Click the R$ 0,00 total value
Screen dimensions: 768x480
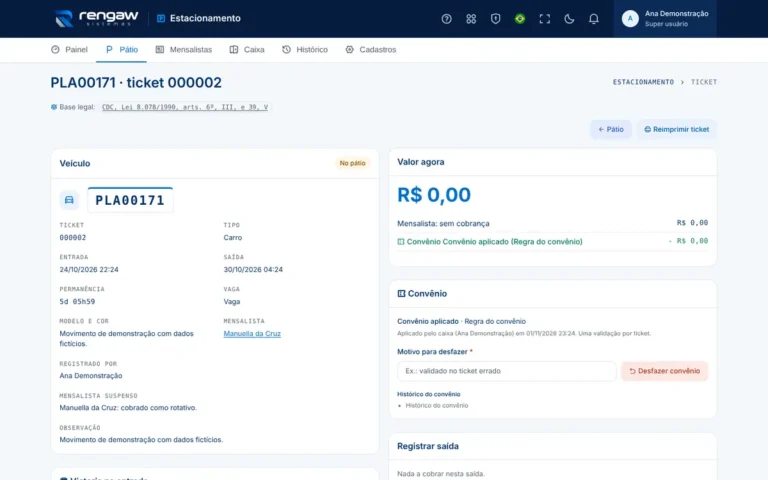coord(433,195)
